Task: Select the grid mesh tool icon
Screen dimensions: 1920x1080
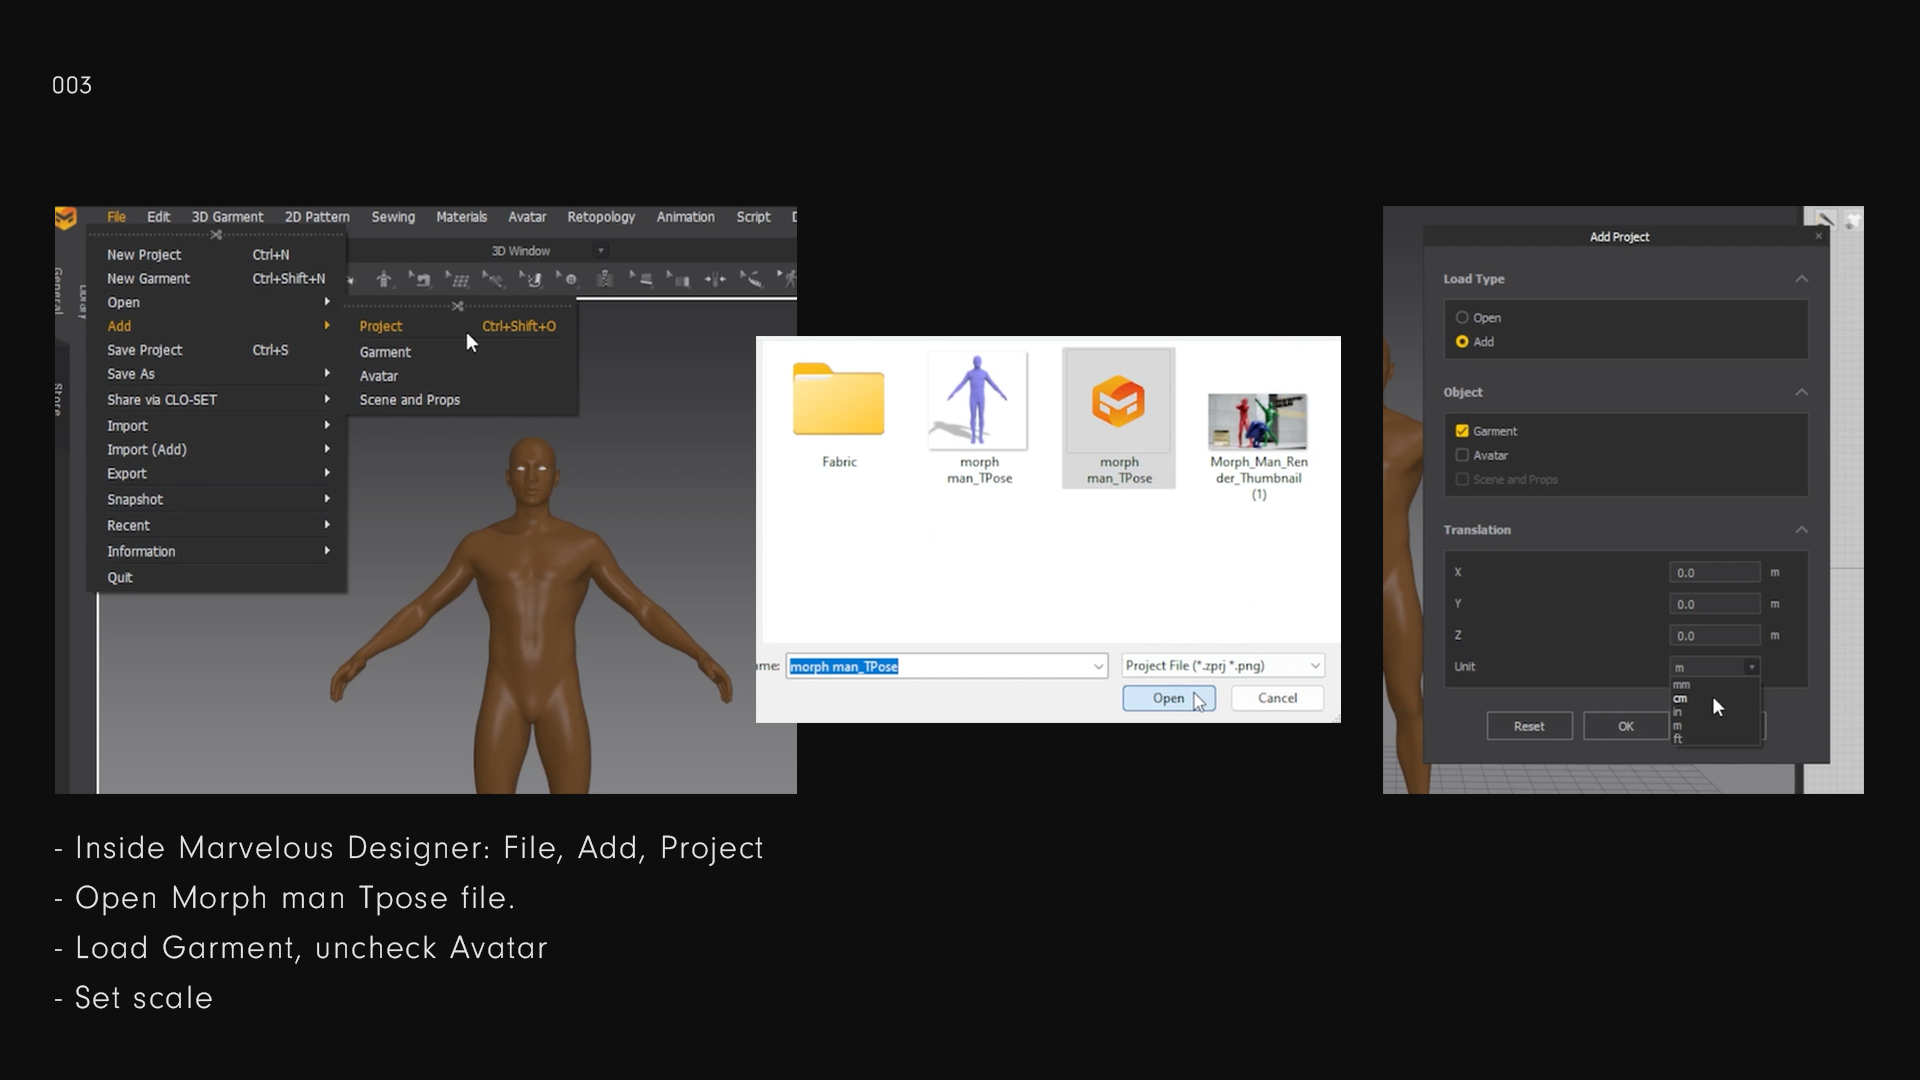Action: point(457,279)
